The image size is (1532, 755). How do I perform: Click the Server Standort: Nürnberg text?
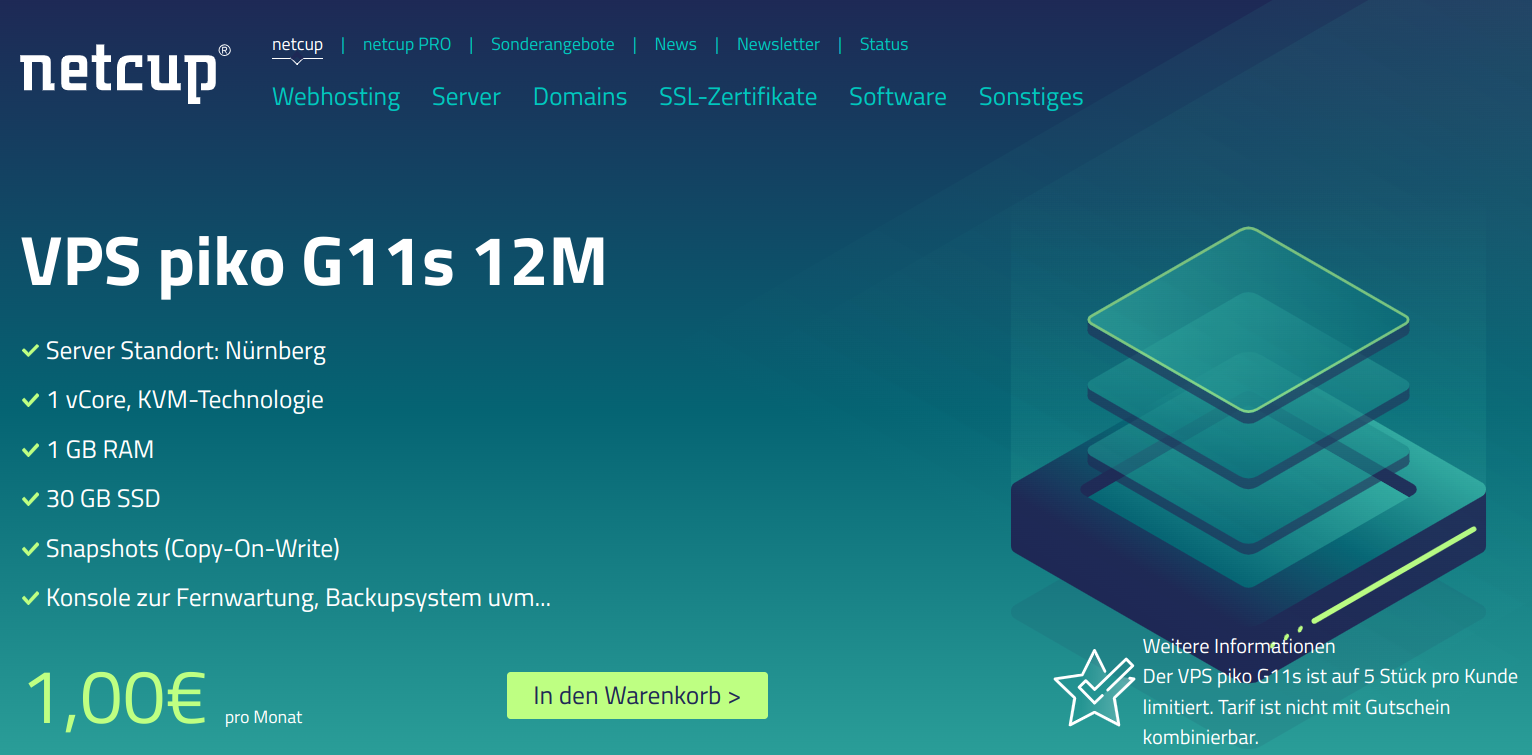click(186, 351)
